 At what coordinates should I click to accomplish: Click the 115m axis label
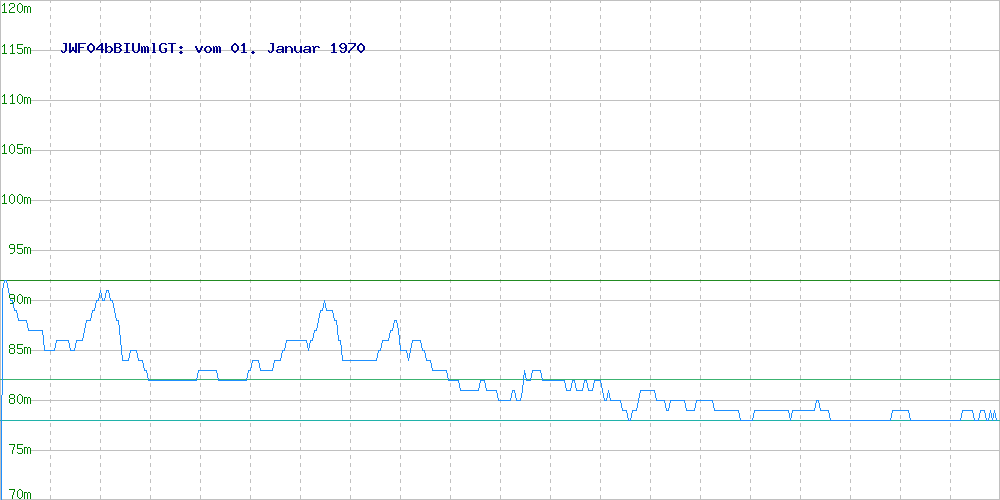click(17, 50)
